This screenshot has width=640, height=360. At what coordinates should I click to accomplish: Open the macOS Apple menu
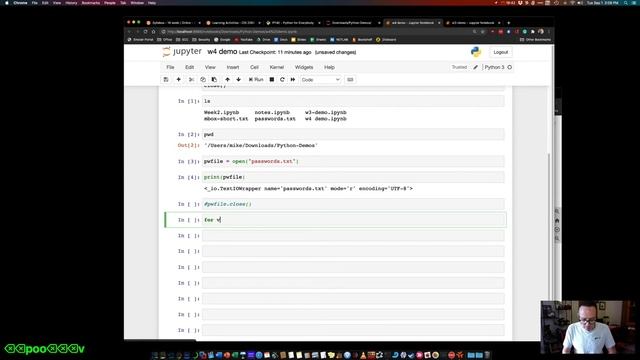(x=7, y=2)
